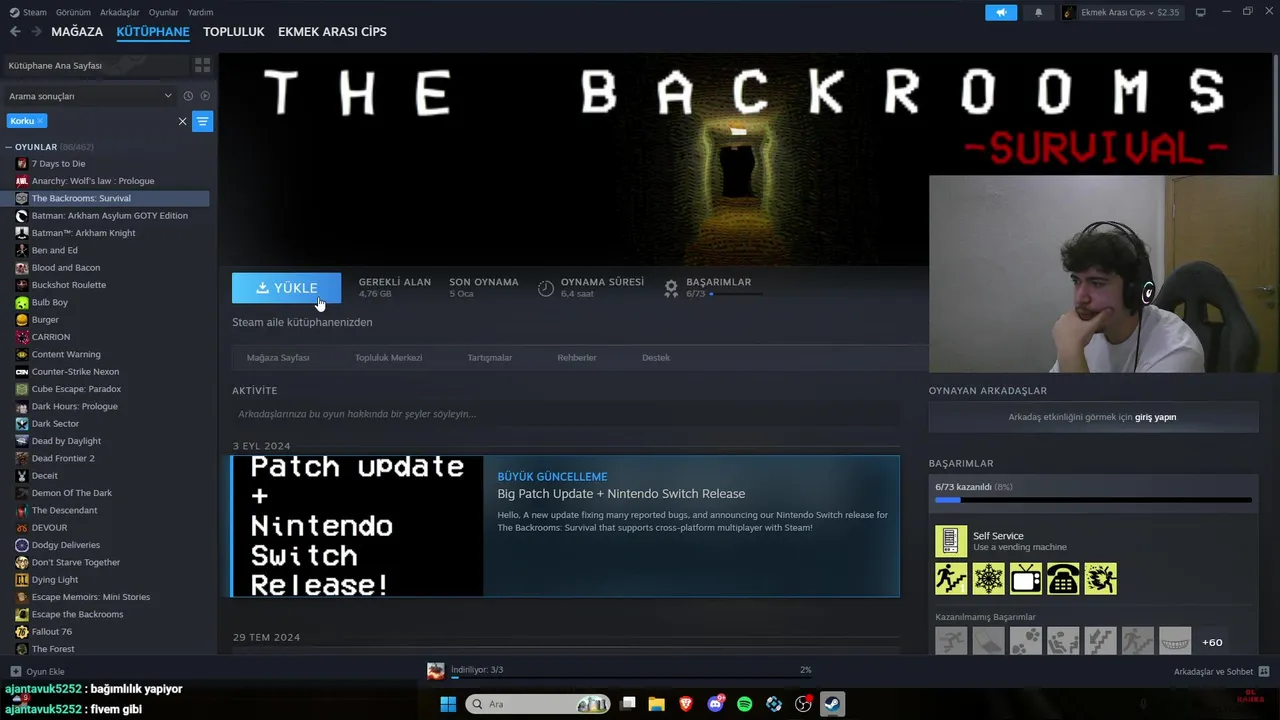Click the achievements progress bar in sidebar
Screen dimensions: 1280x720
point(1093,499)
